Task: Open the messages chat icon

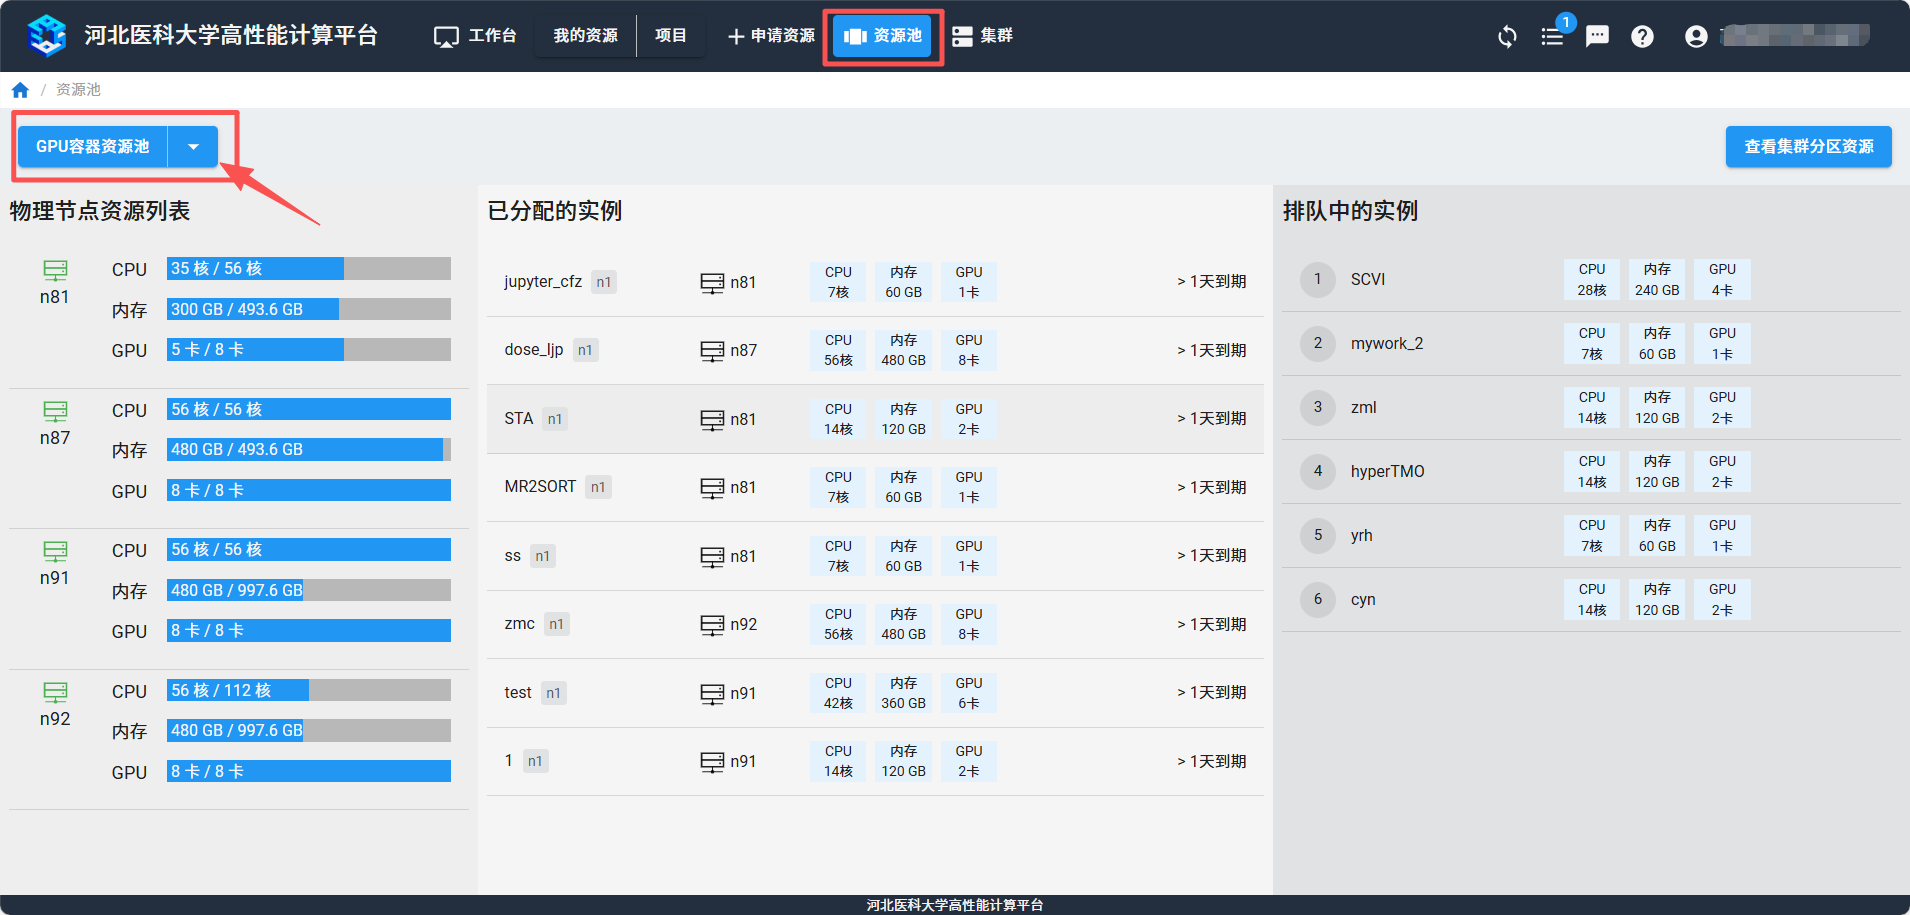Action: click(1597, 37)
